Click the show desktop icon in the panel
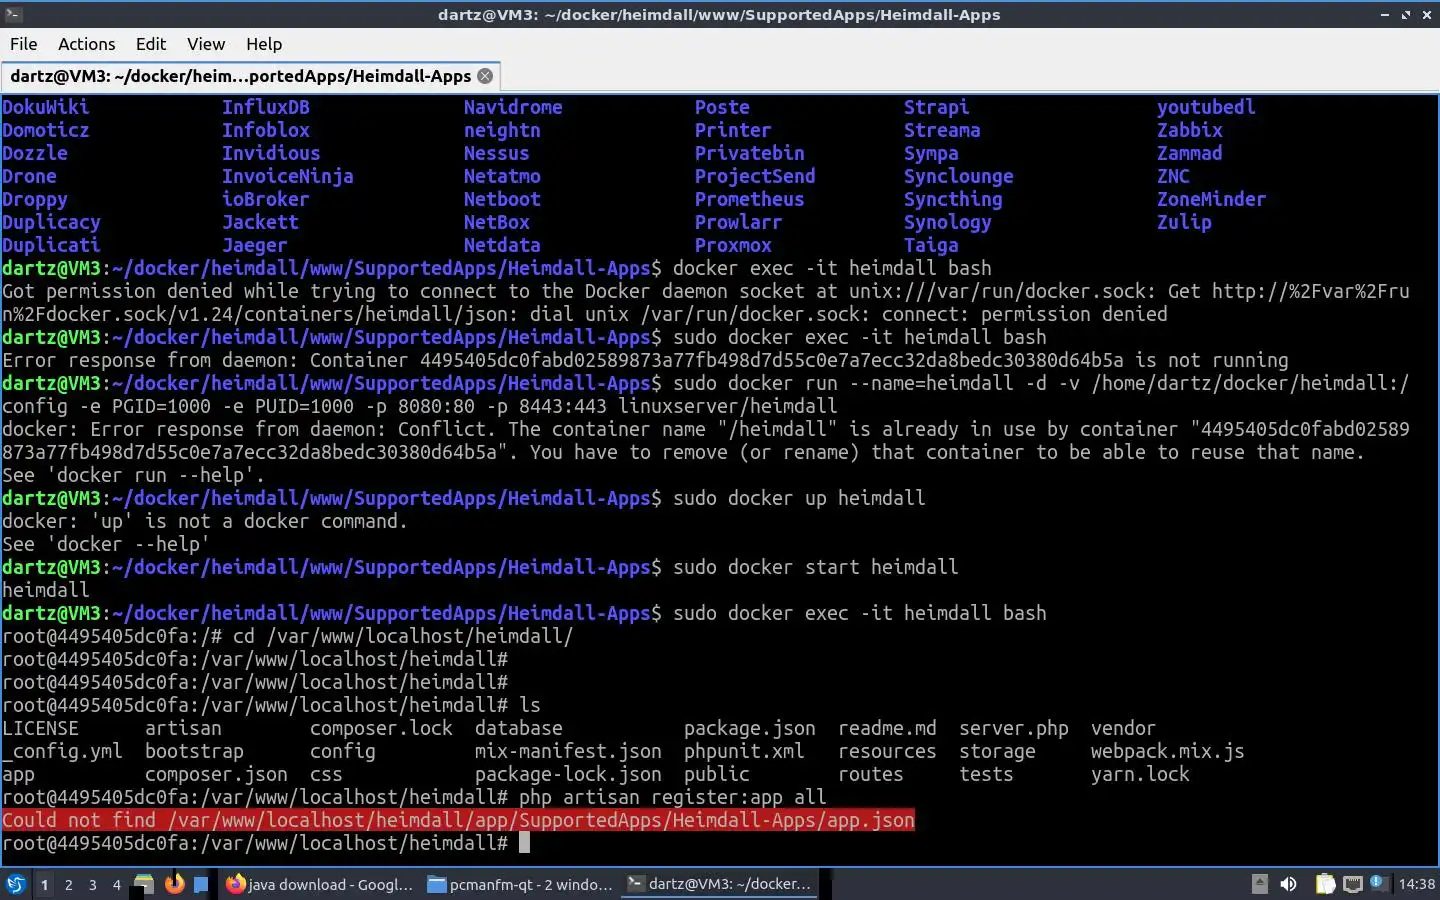Viewport: 1440px width, 900px height. point(201,884)
